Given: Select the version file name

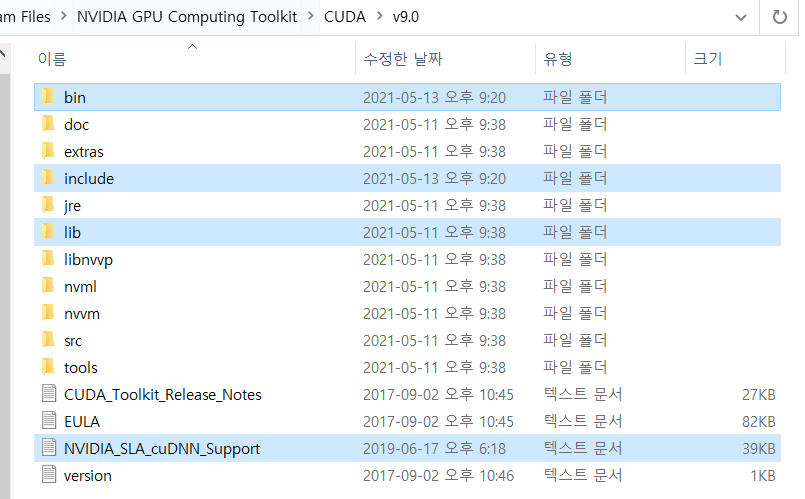Looking at the screenshot, I should click(x=88, y=476).
